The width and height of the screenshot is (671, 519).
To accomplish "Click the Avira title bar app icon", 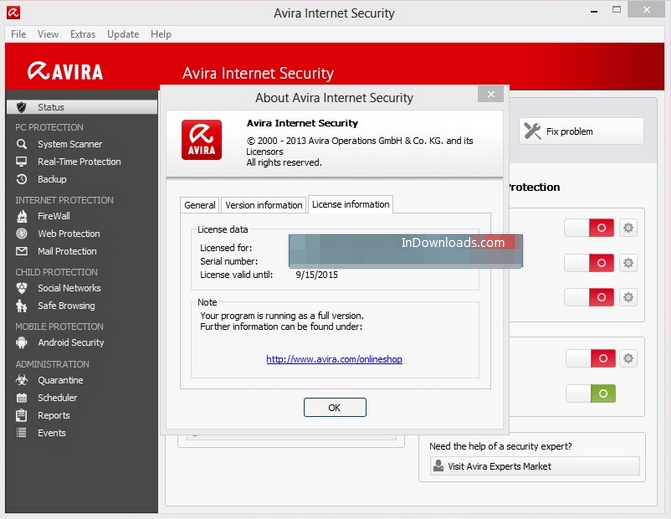I will (x=13, y=13).
